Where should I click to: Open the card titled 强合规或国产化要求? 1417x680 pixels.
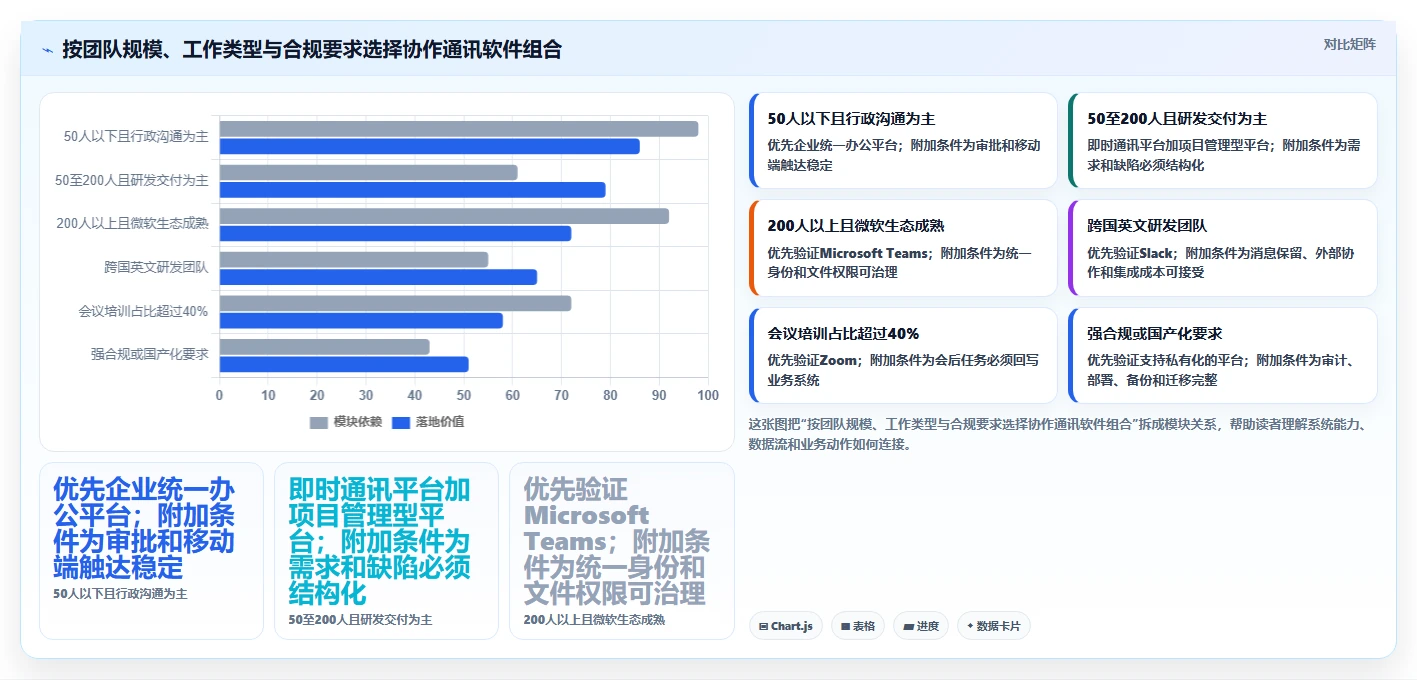coord(1223,355)
